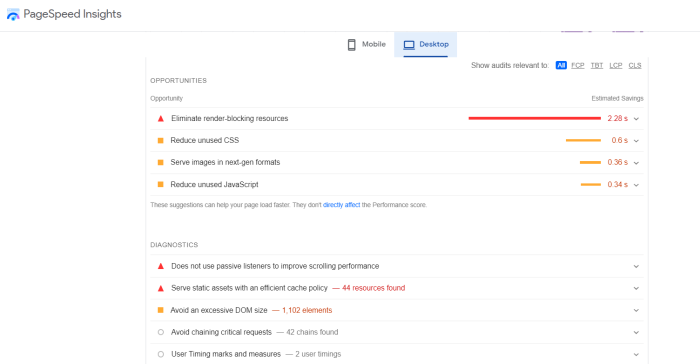700x364 pixels.
Task: Click '44 resources found' text
Action: point(373,288)
